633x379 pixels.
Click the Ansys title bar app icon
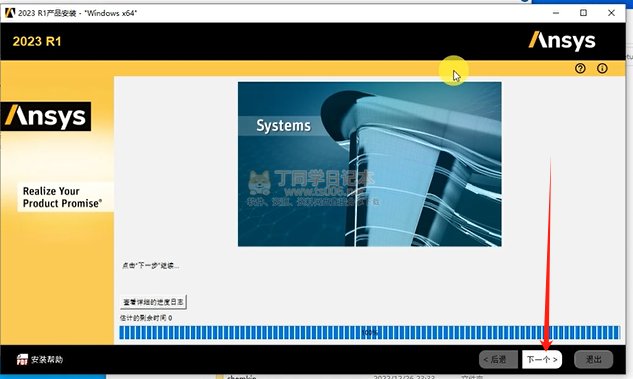point(9,13)
